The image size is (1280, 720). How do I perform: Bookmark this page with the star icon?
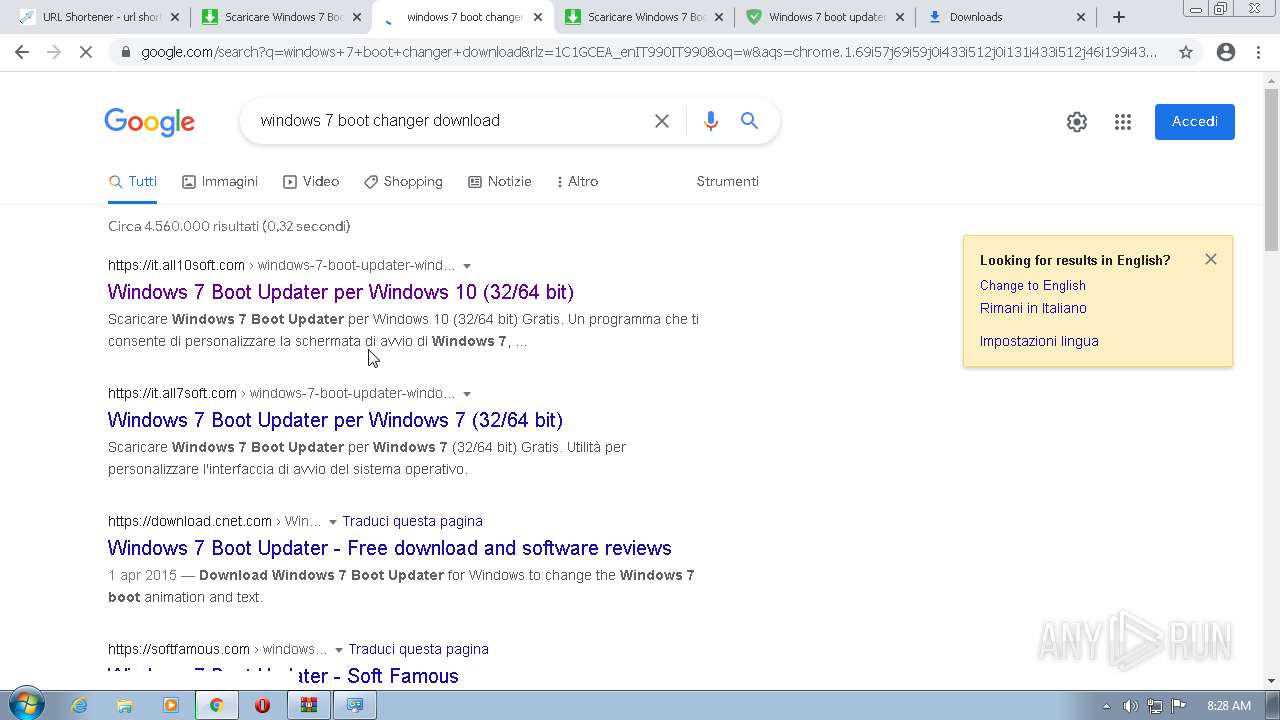tap(1186, 52)
